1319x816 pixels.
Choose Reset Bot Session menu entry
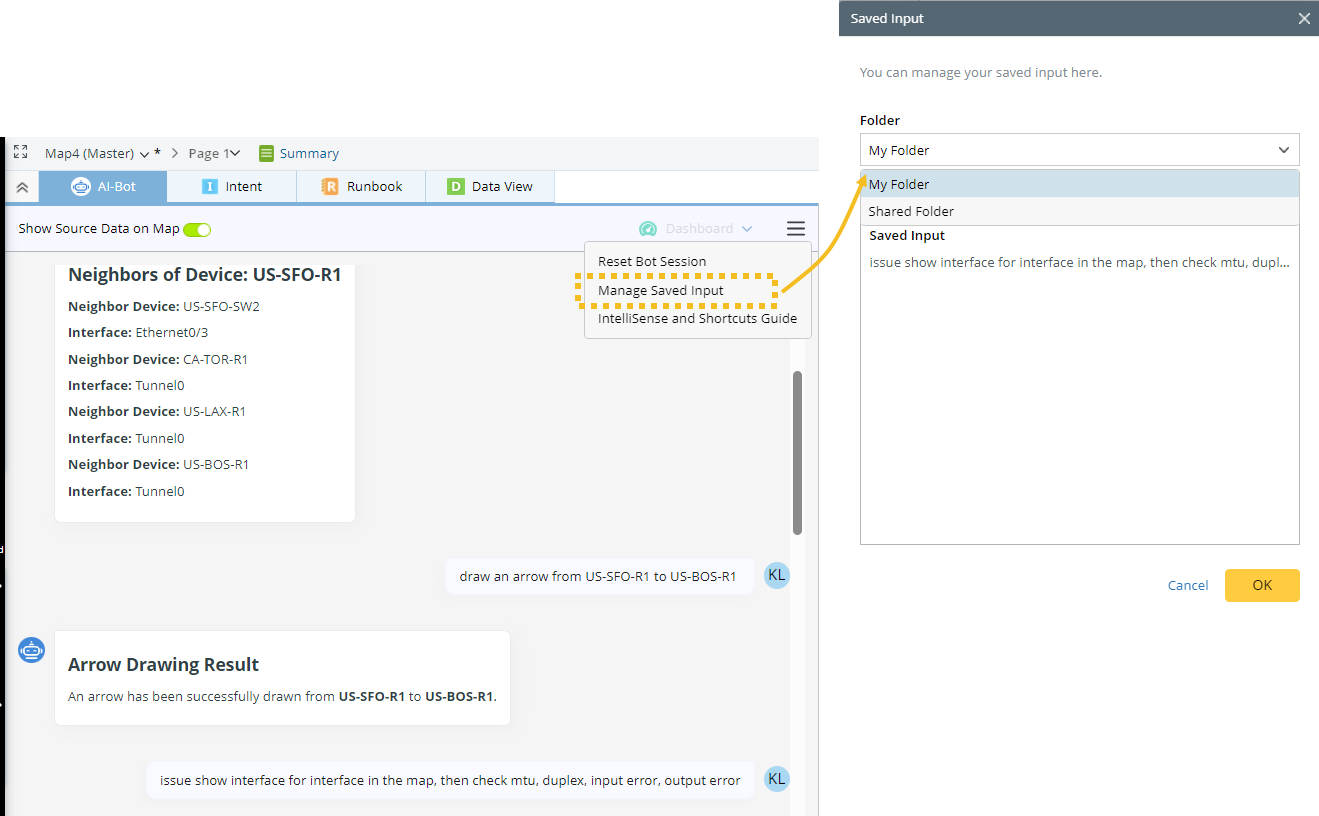(x=652, y=261)
